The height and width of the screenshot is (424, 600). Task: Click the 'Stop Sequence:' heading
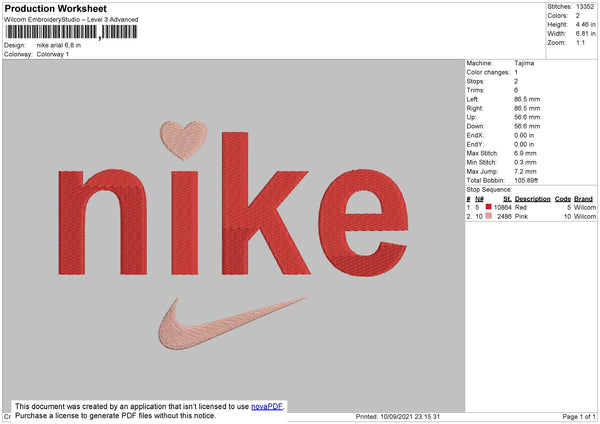click(x=489, y=190)
